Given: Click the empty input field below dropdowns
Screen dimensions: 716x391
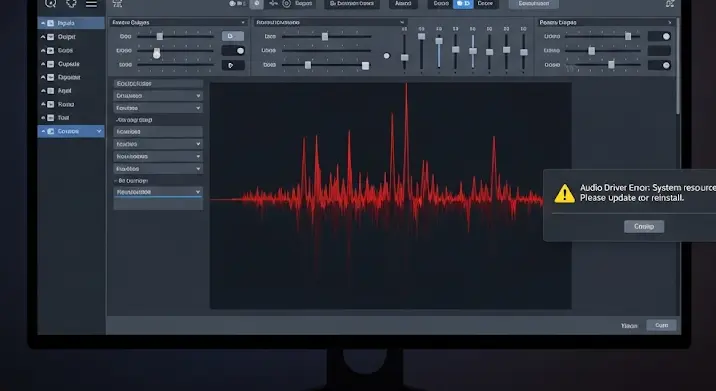Looking at the screenshot, I should 158,205.
